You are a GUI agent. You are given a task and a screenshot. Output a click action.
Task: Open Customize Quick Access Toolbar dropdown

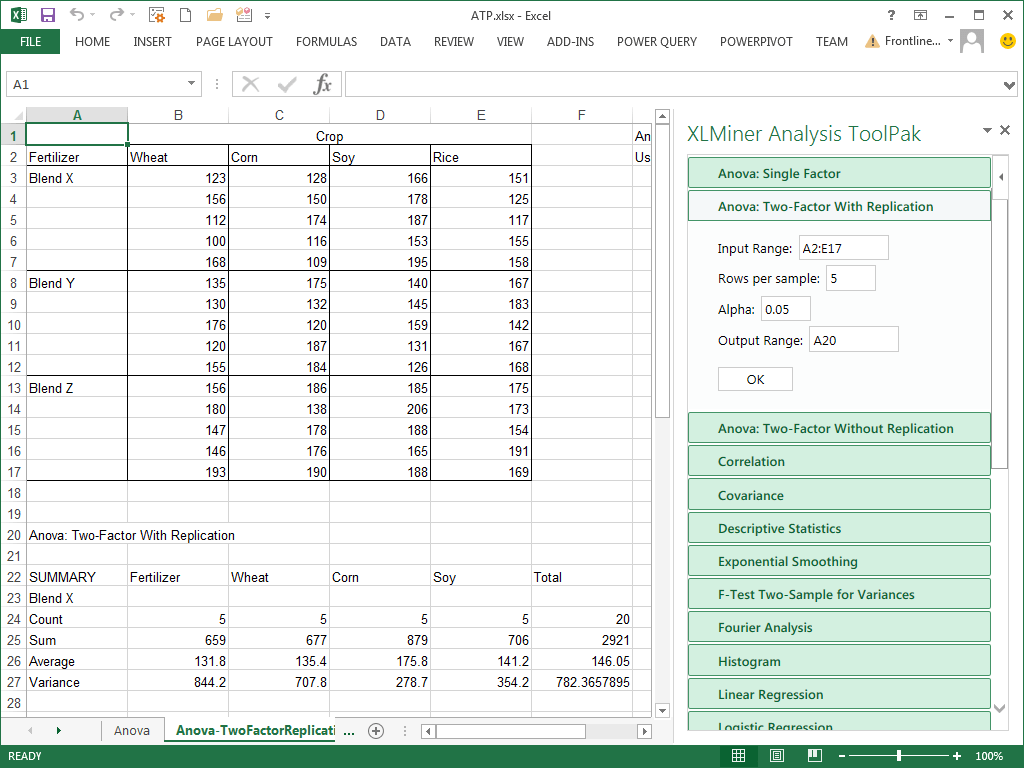[266, 15]
